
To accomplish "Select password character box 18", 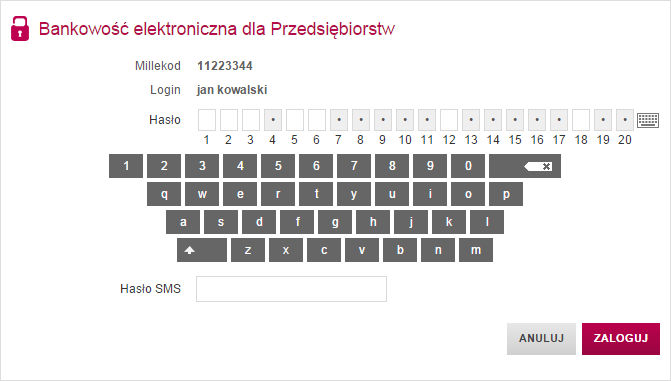I will pos(581,120).
